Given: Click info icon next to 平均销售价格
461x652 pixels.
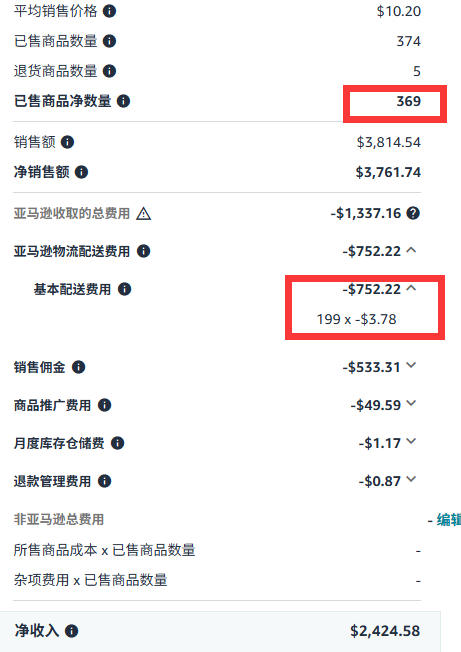Looking at the screenshot, I should pyautogui.click(x=109, y=11).
